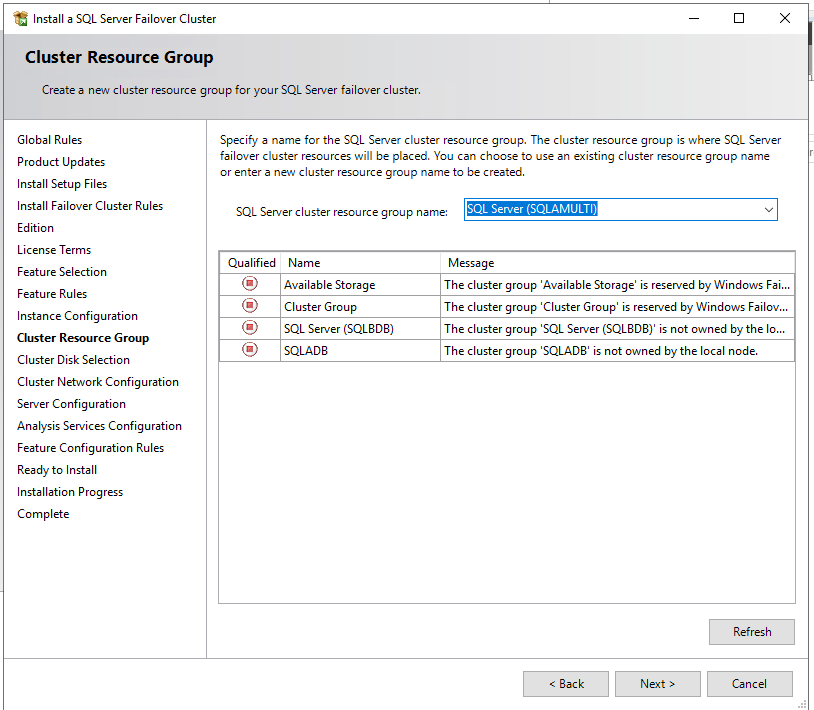This screenshot has width=814, height=710.
Task: Click the SQLBDB not owned message cell
Action: (x=617, y=329)
